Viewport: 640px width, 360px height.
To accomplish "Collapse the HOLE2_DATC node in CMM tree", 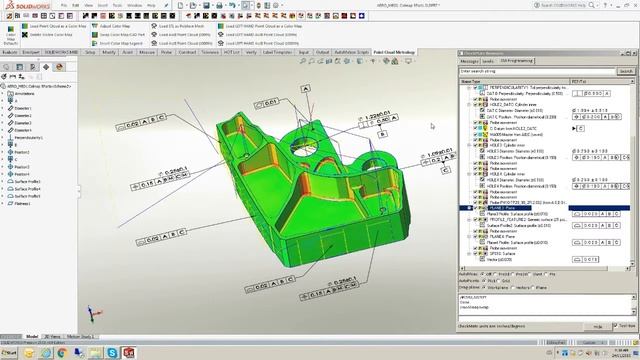I will 469,105.
